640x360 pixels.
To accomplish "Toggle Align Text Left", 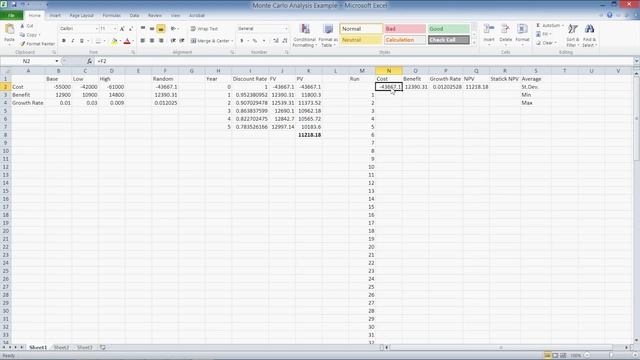I will [143, 41].
